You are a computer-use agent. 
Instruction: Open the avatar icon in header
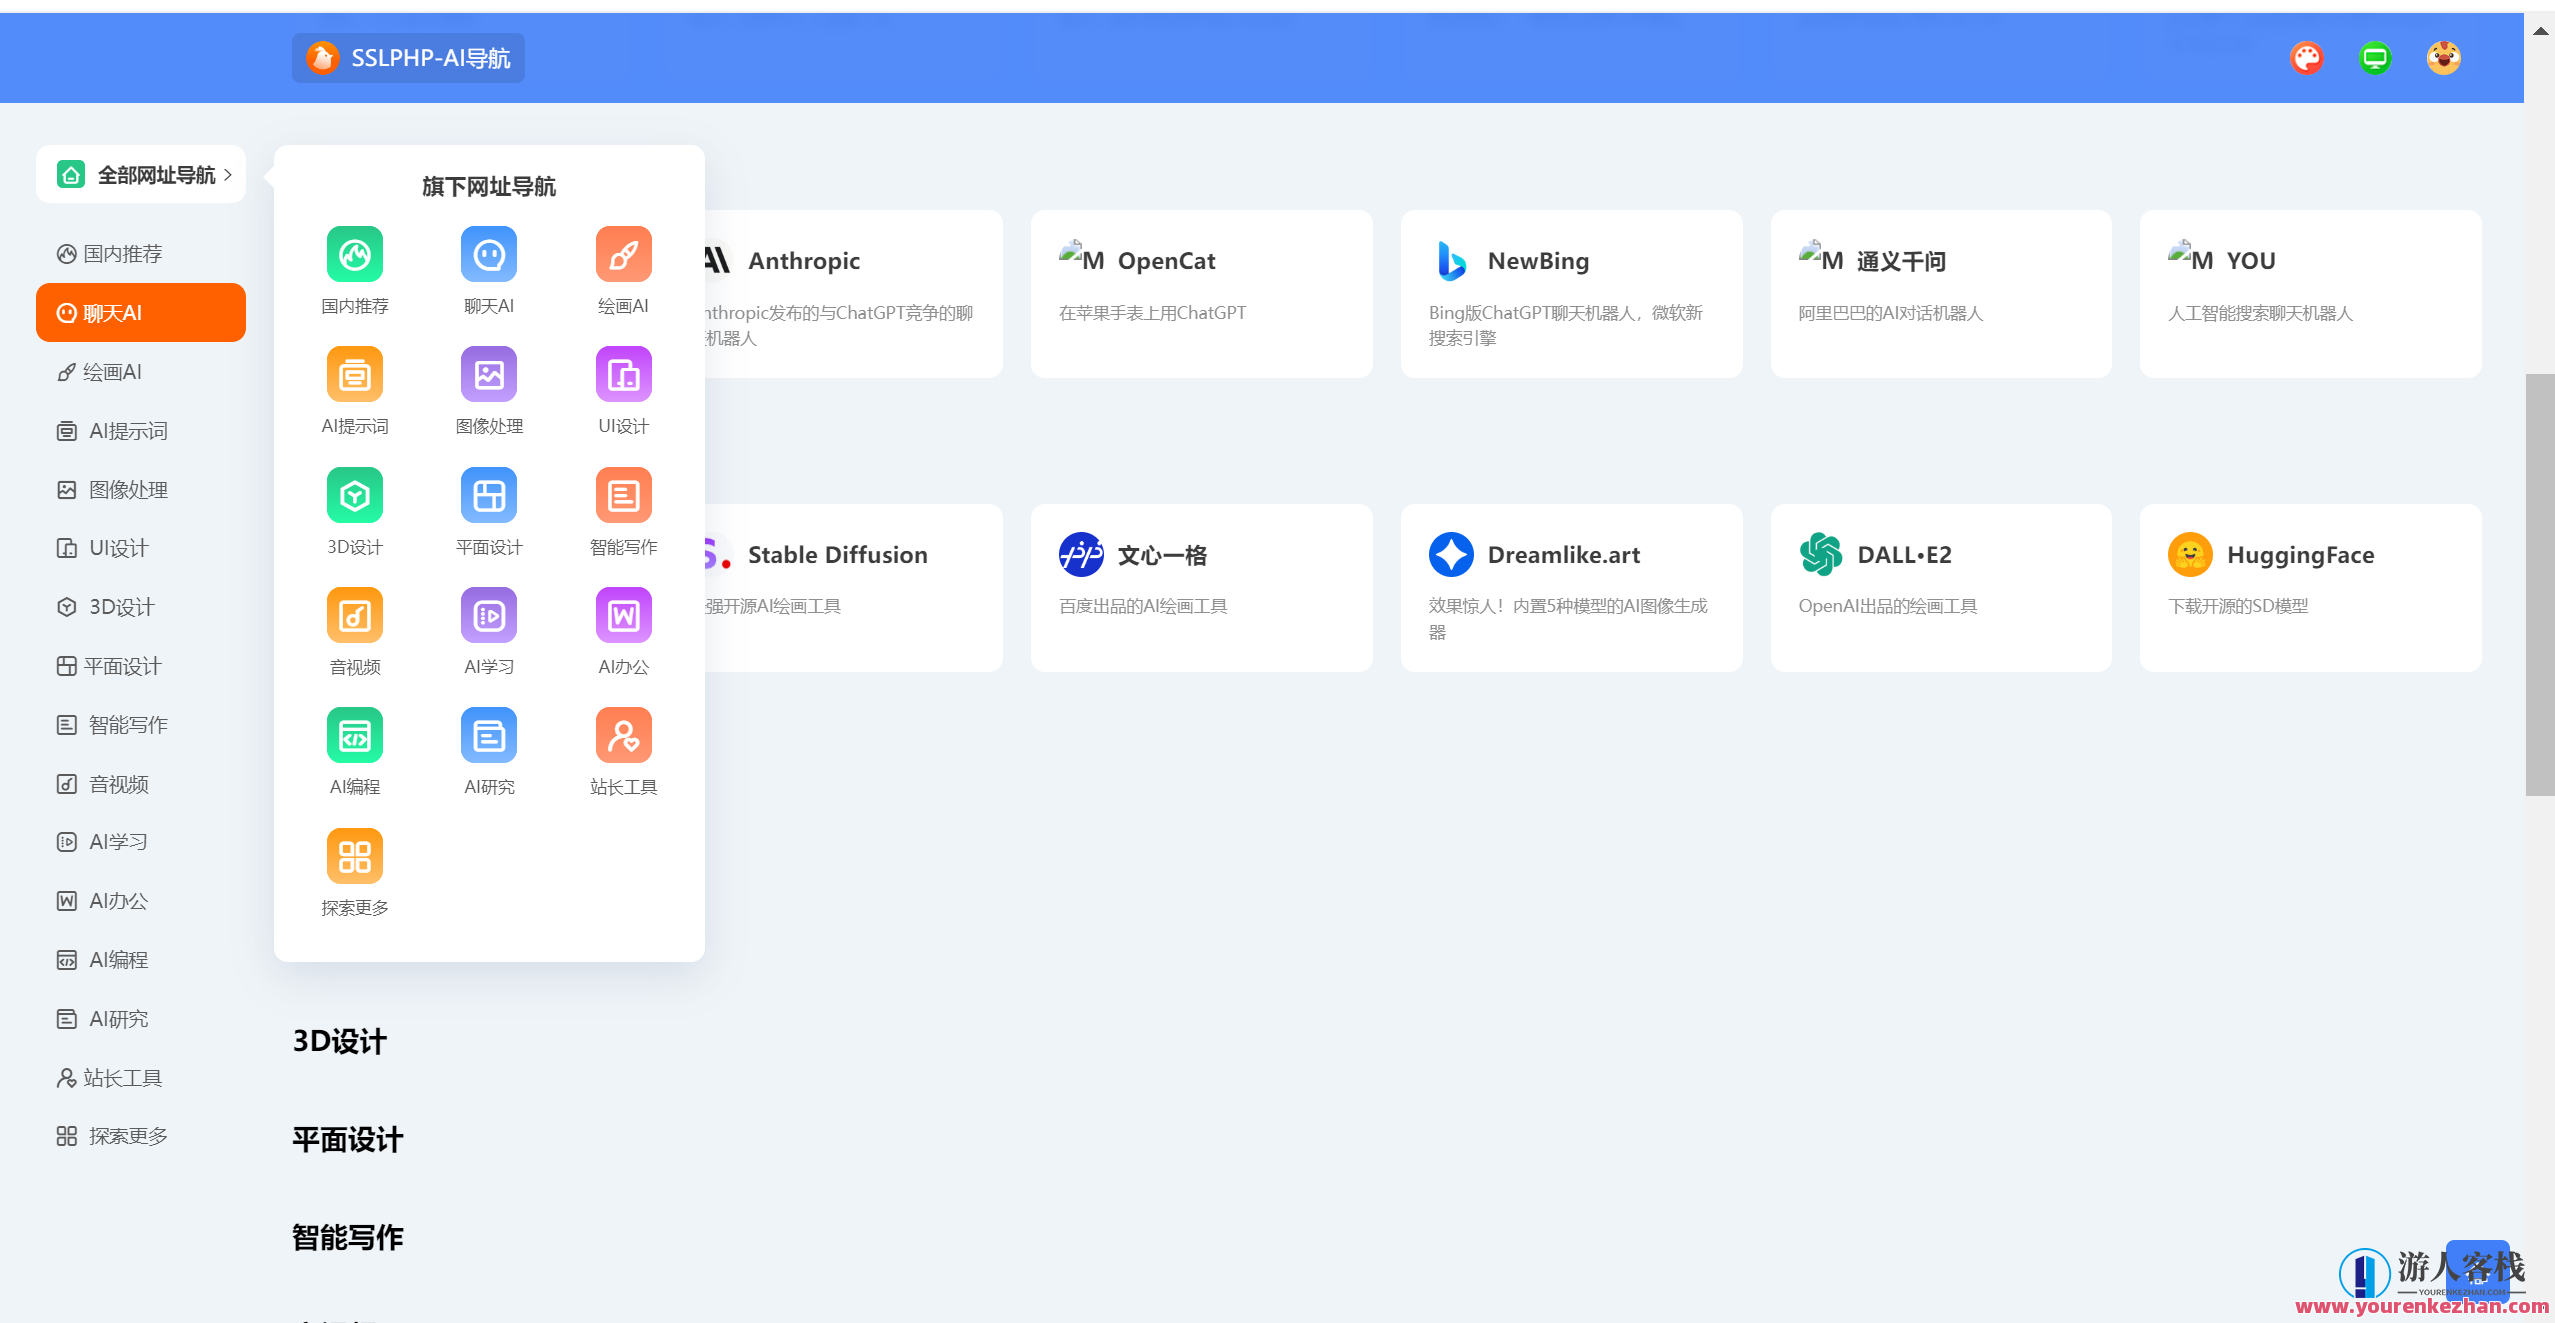tap(2443, 58)
